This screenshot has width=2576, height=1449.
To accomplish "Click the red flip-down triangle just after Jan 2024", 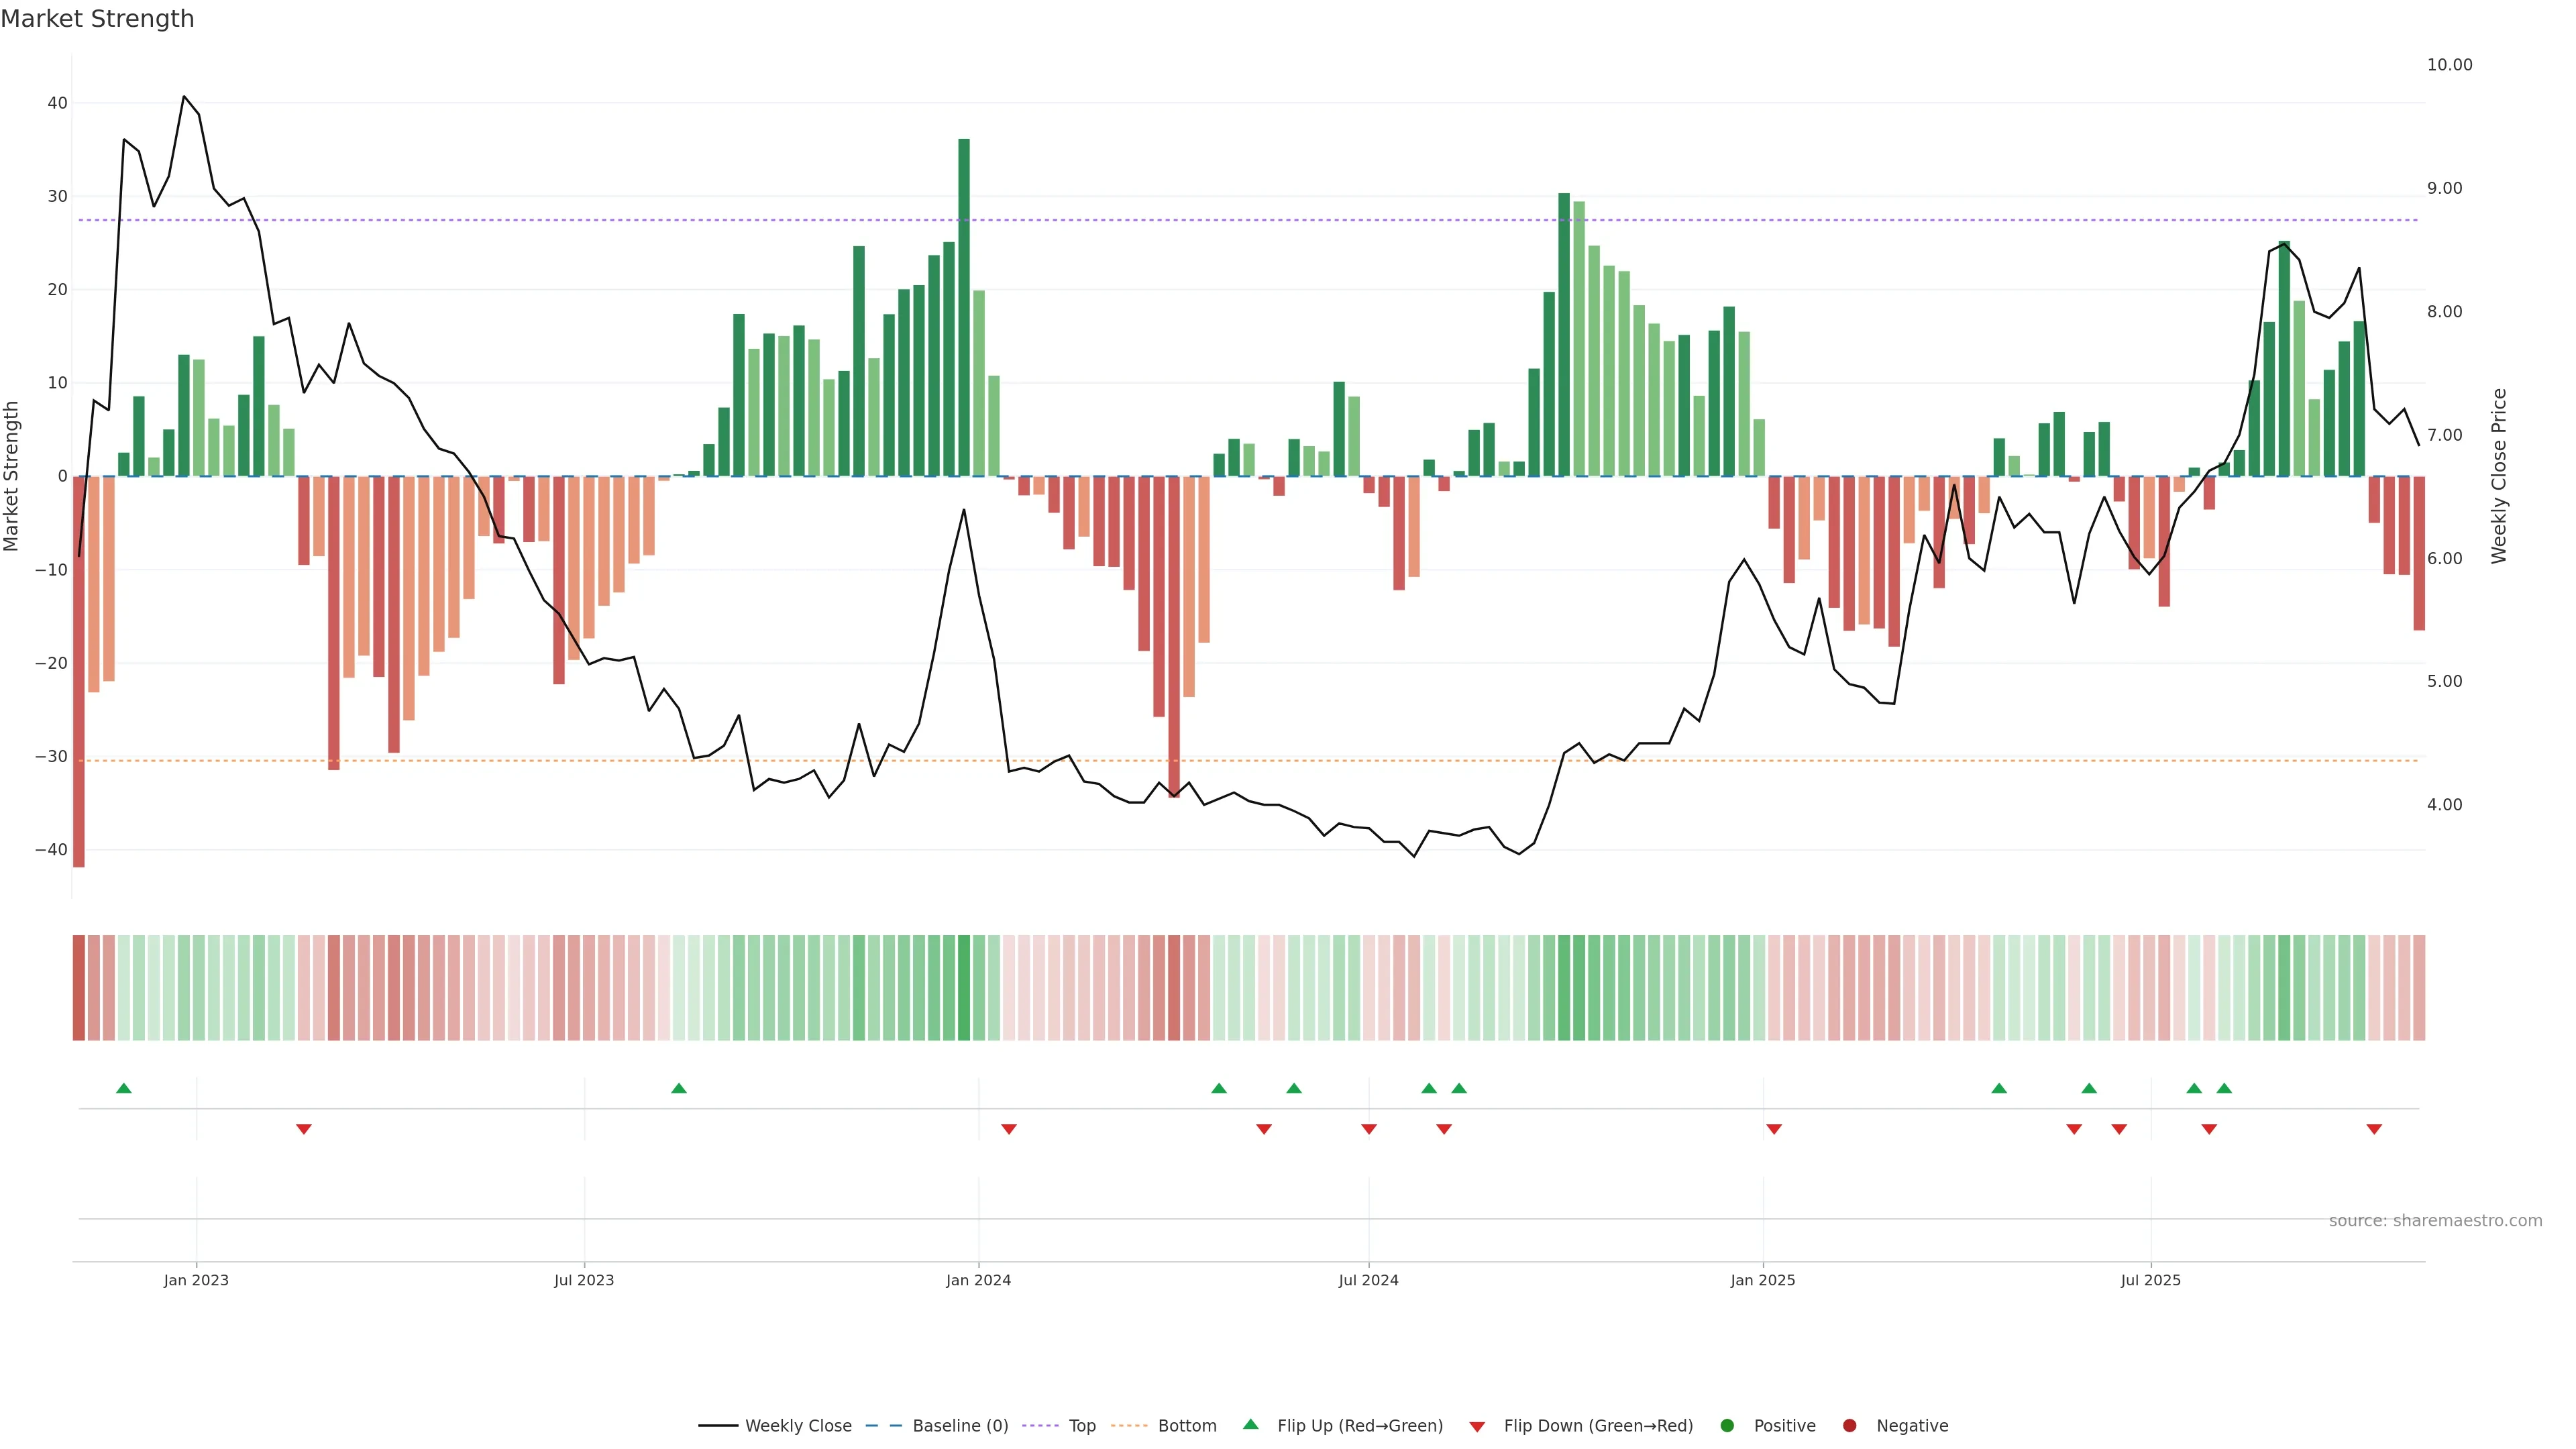I will pyautogui.click(x=1009, y=1129).
